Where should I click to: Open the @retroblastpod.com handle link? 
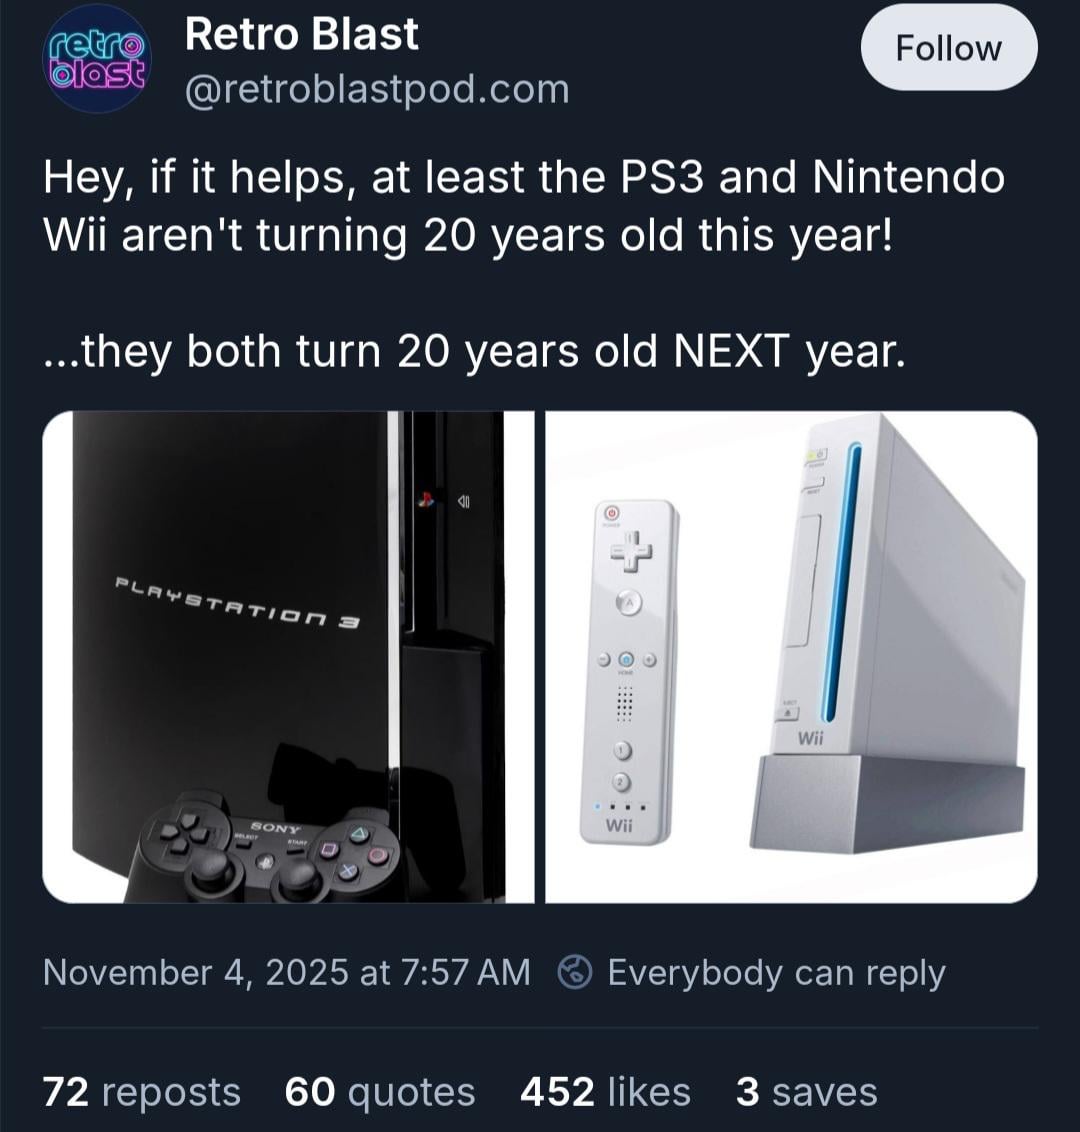(376, 90)
